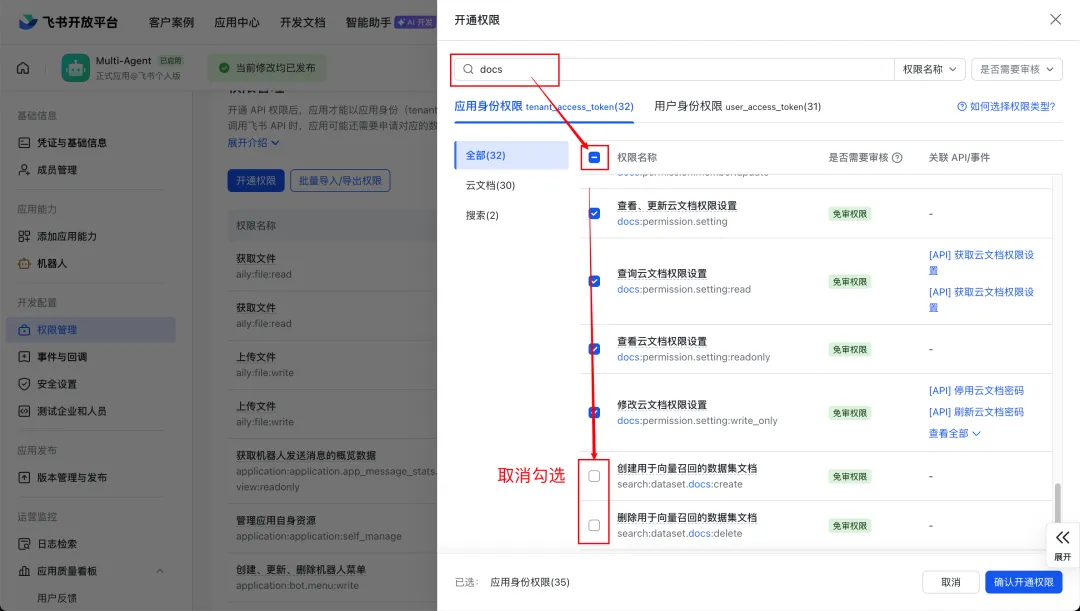Select the 全部(32) category

(x=511, y=156)
